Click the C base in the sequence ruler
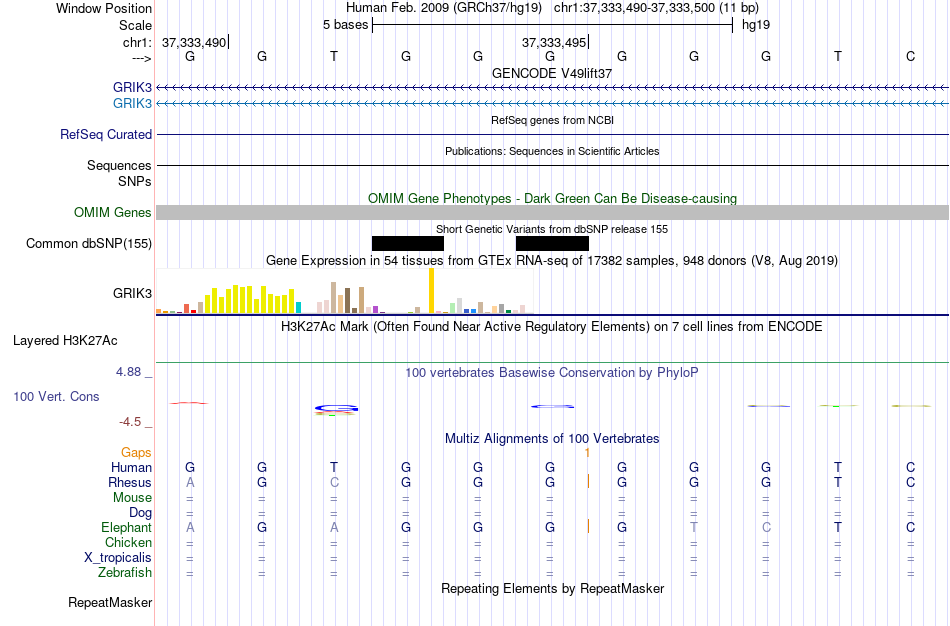The image size is (950, 626). click(x=910, y=56)
